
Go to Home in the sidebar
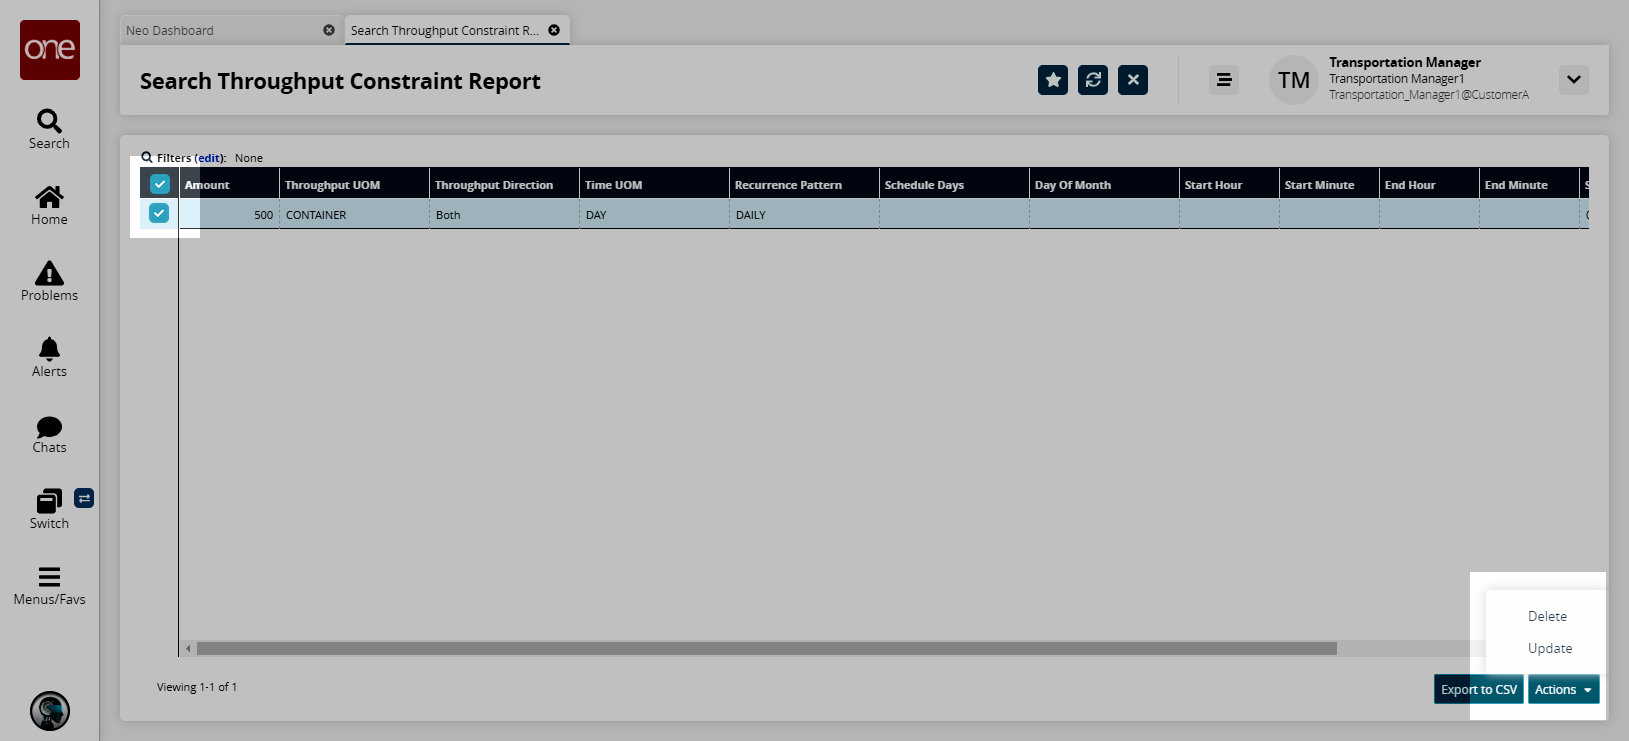point(49,205)
